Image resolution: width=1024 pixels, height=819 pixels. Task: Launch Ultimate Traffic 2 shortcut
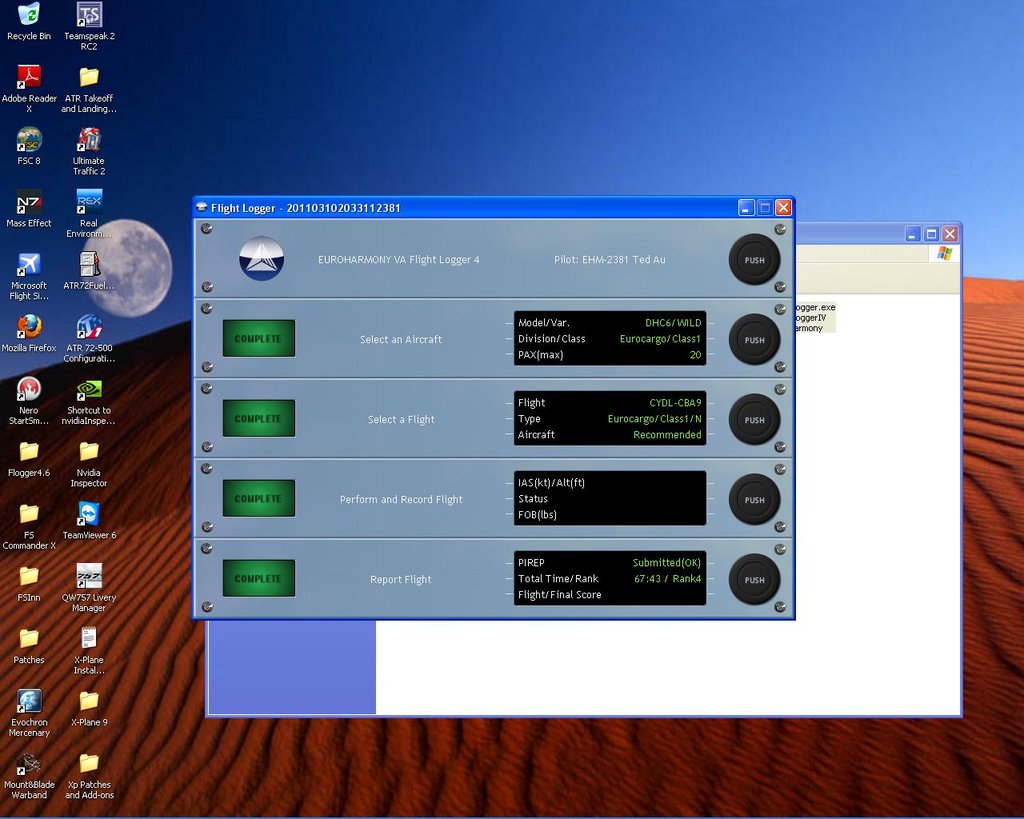click(89, 141)
